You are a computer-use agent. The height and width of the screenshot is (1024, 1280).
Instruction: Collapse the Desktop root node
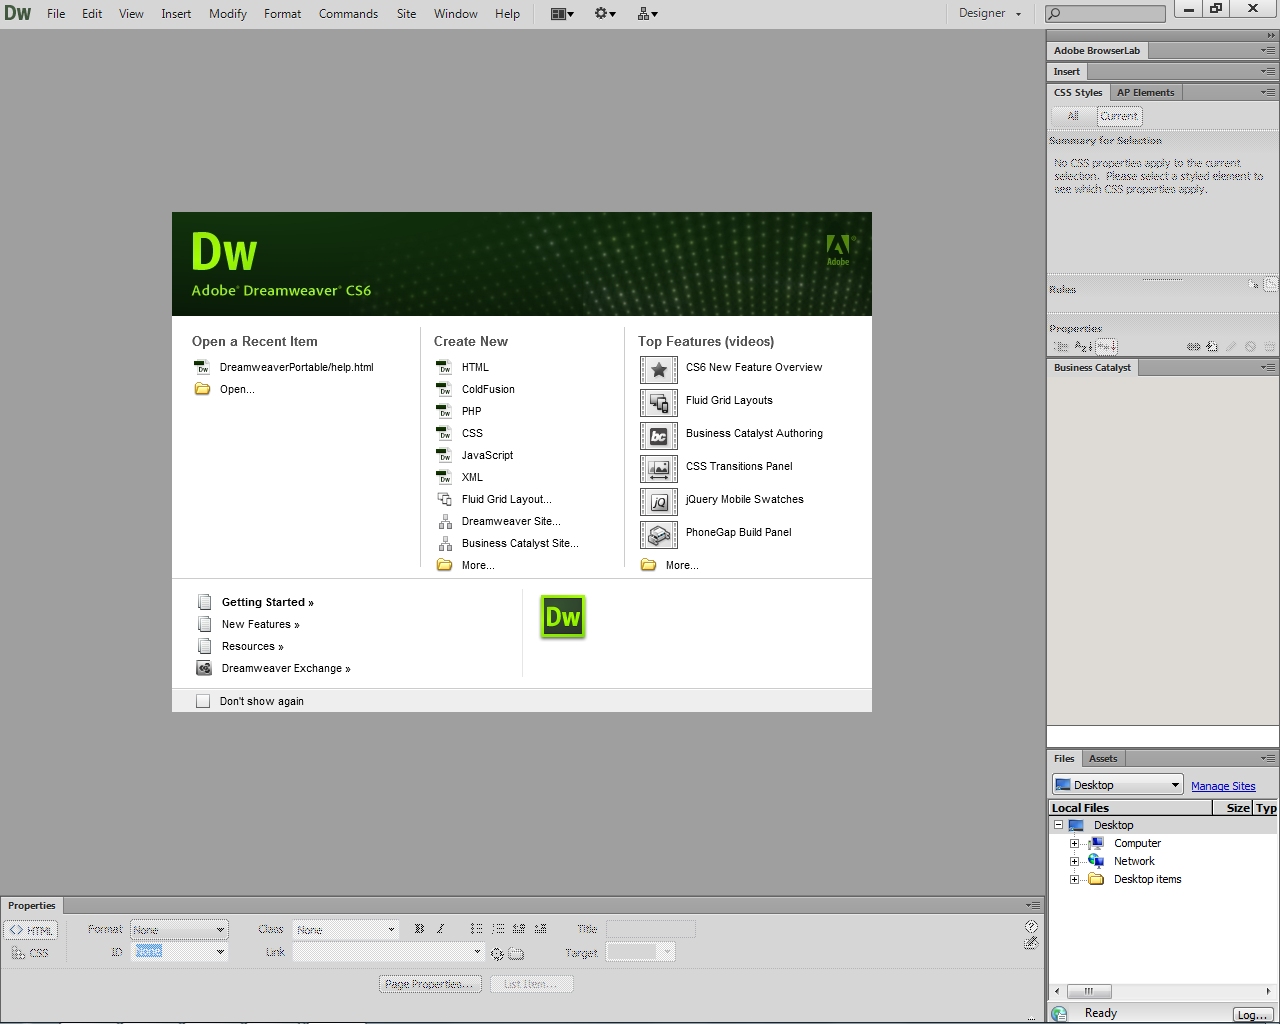(1058, 825)
